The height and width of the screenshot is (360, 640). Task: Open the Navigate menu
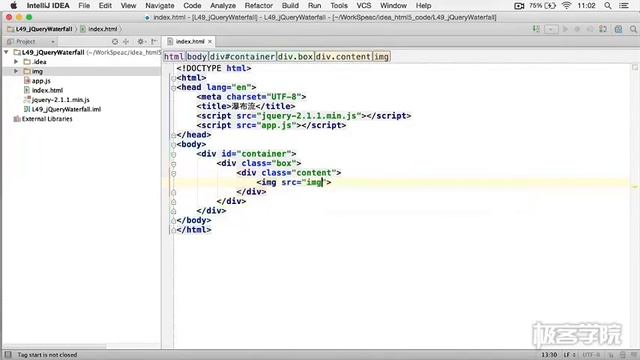160,6
